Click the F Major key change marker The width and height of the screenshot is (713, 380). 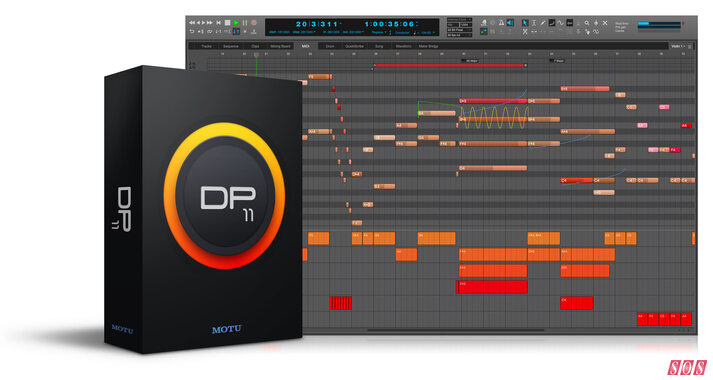coord(557,60)
